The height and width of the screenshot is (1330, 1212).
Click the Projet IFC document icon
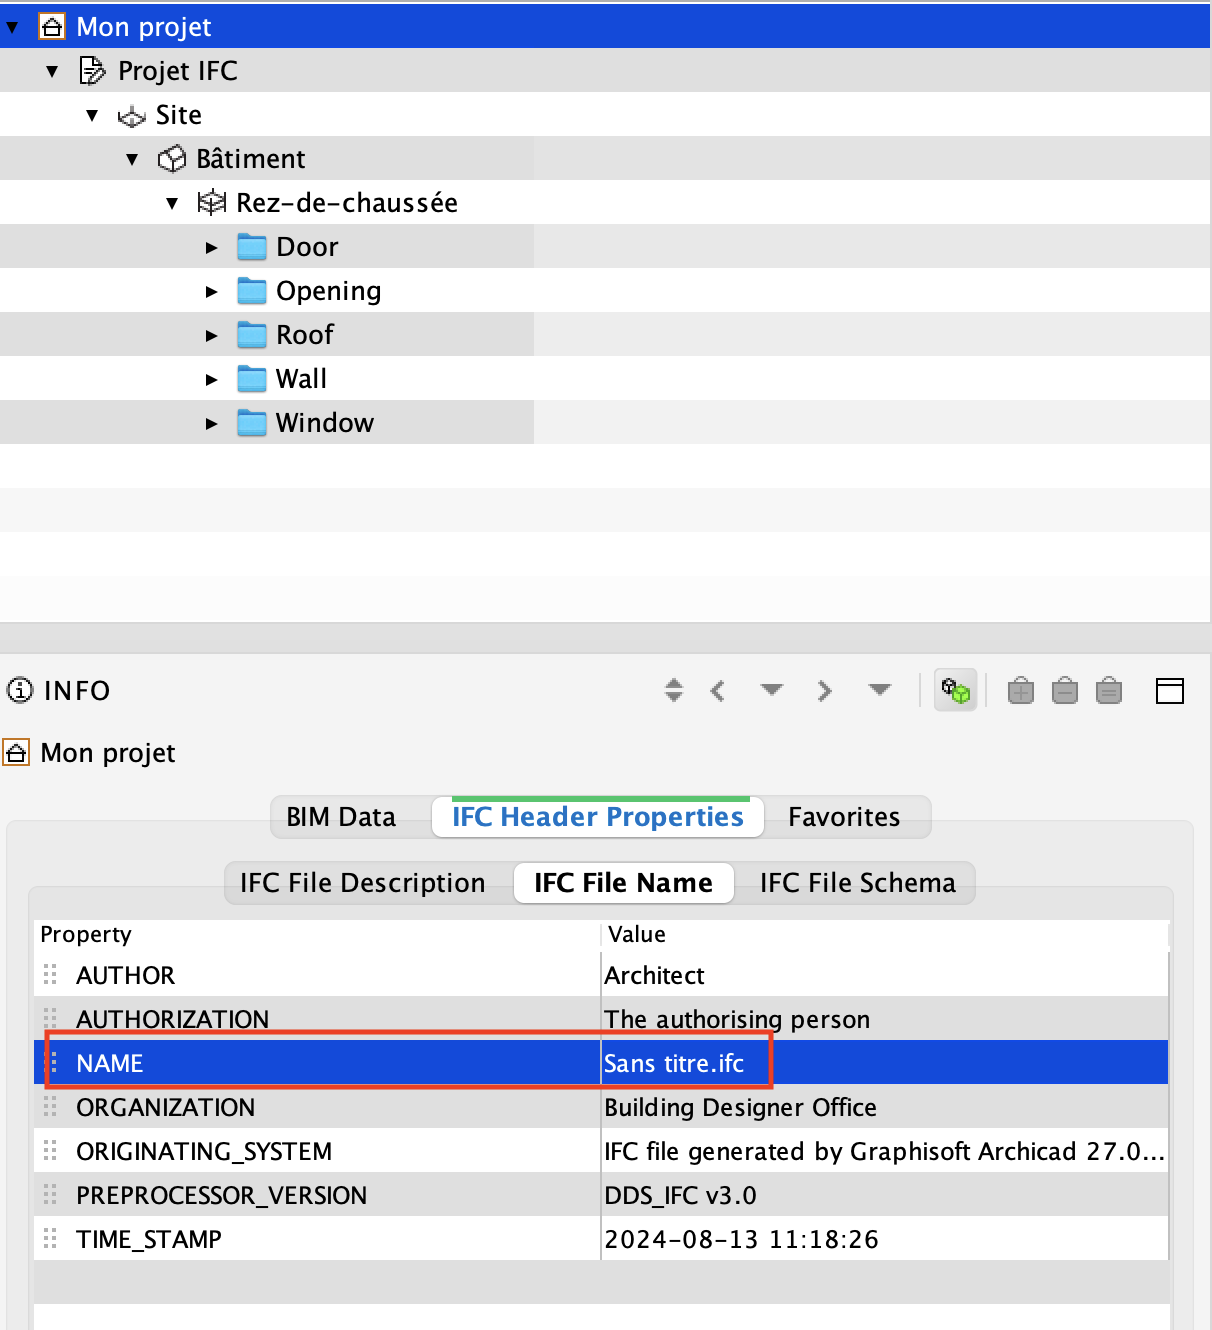click(92, 71)
